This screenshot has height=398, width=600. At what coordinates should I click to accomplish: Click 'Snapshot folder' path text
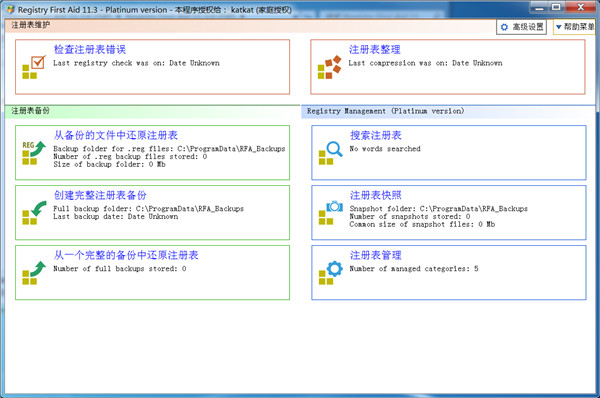pyautogui.click(x=439, y=209)
